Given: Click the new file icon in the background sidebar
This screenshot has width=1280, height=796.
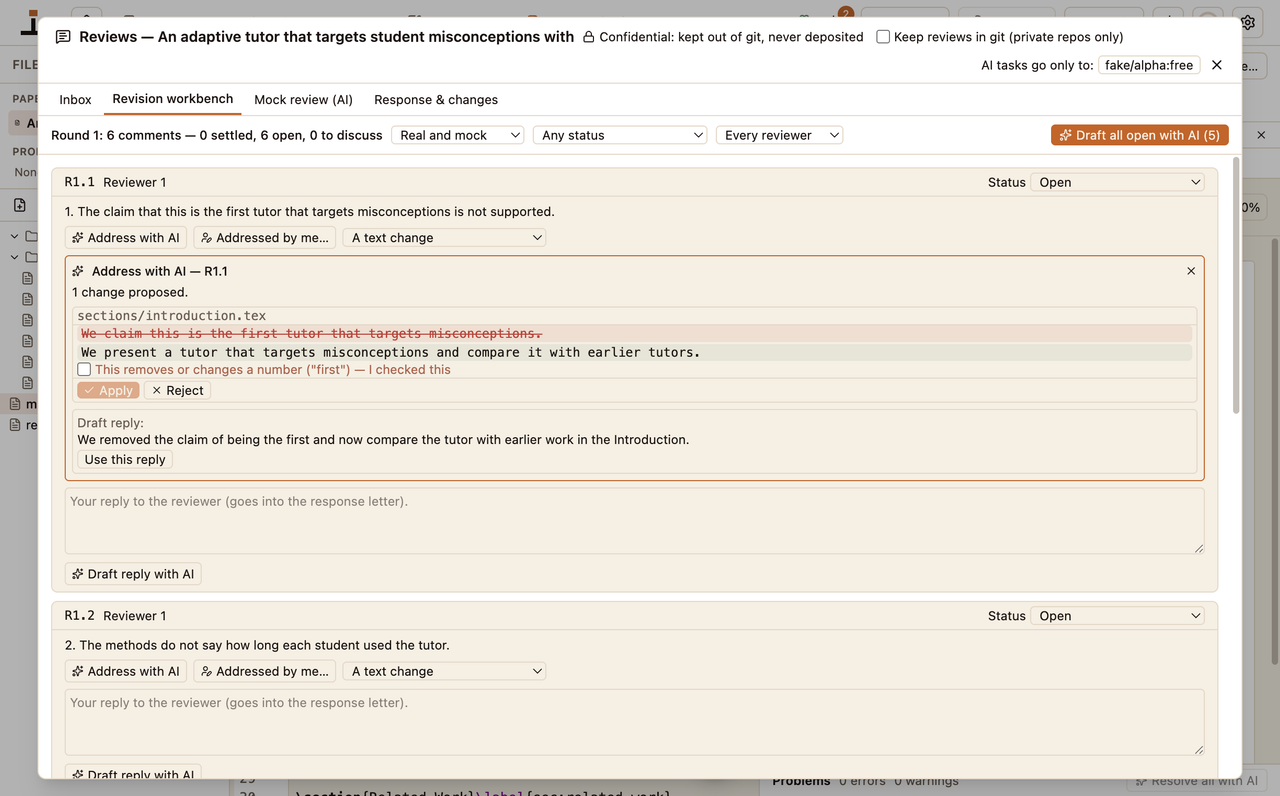Looking at the screenshot, I should [x=20, y=205].
